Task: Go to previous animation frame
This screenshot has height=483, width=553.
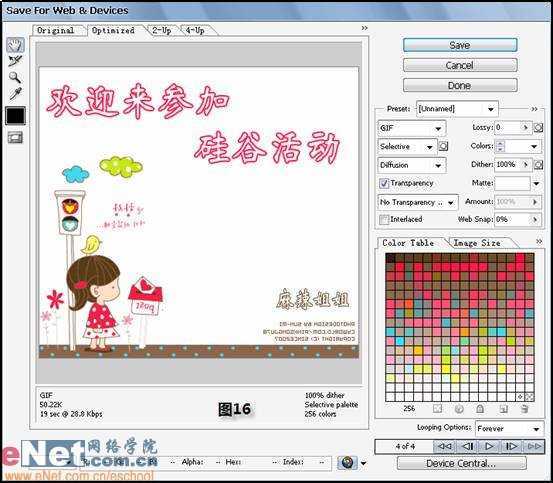Action: pos(467,446)
